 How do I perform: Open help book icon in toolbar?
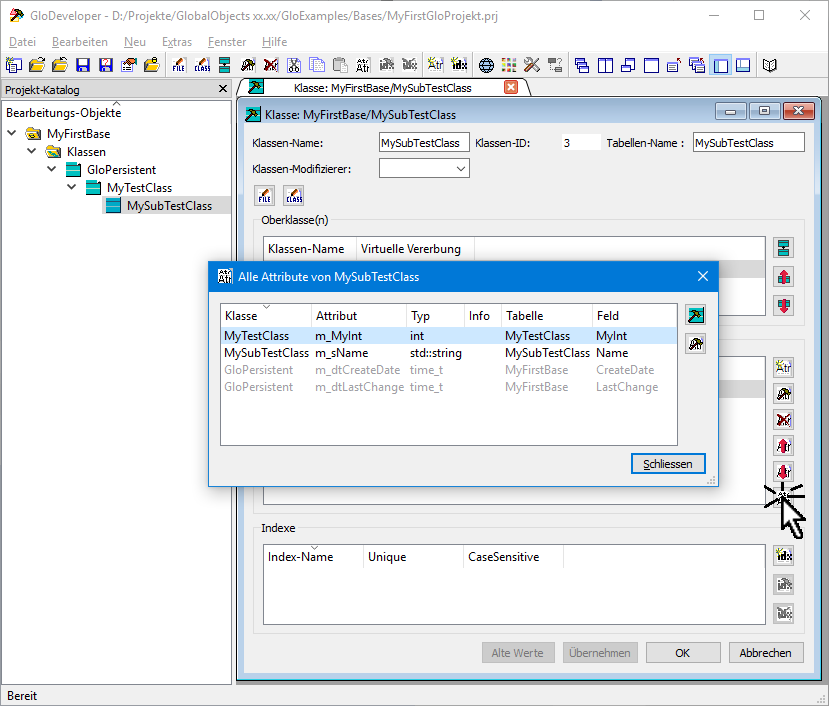click(770, 65)
